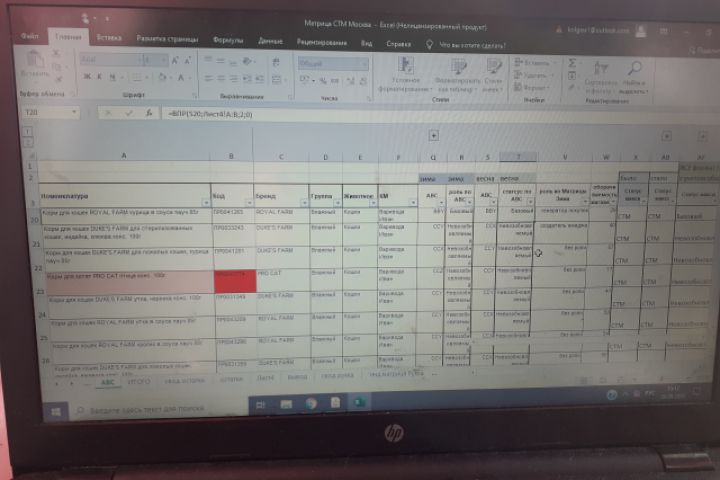Open the Формат cells menu

pyautogui.click(x=531, y=87)
